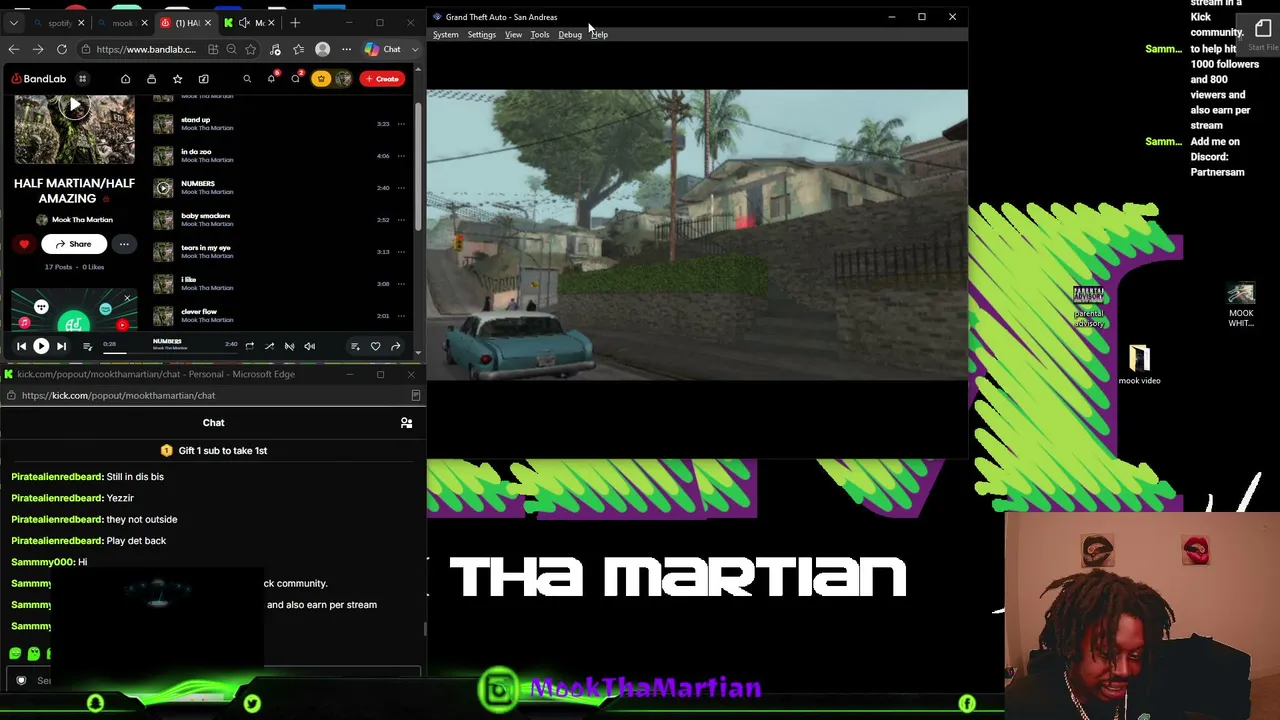Screen dimensions: 1280x720
Task: Open BandLab chat messages icon
Action: point(295,79)
